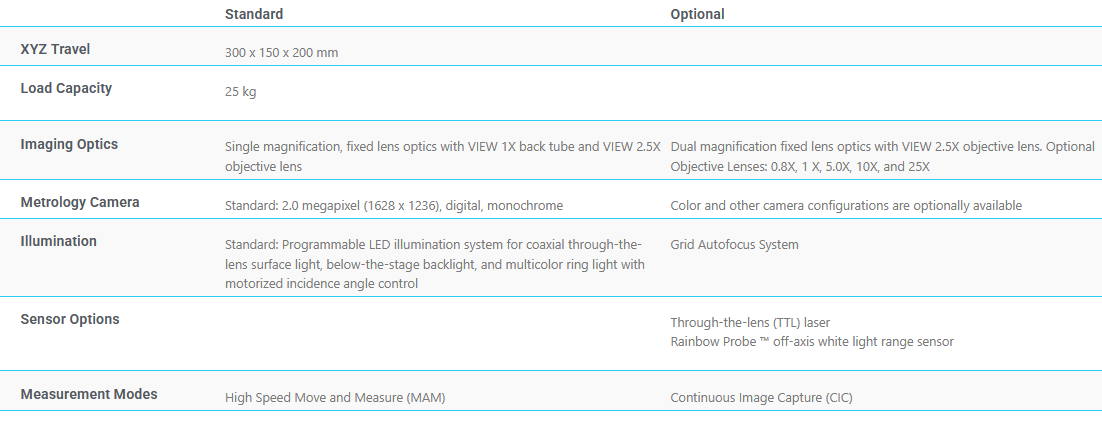Select the Imaging Optics row label
1102x429 pixels.
(x=69, y=144)
